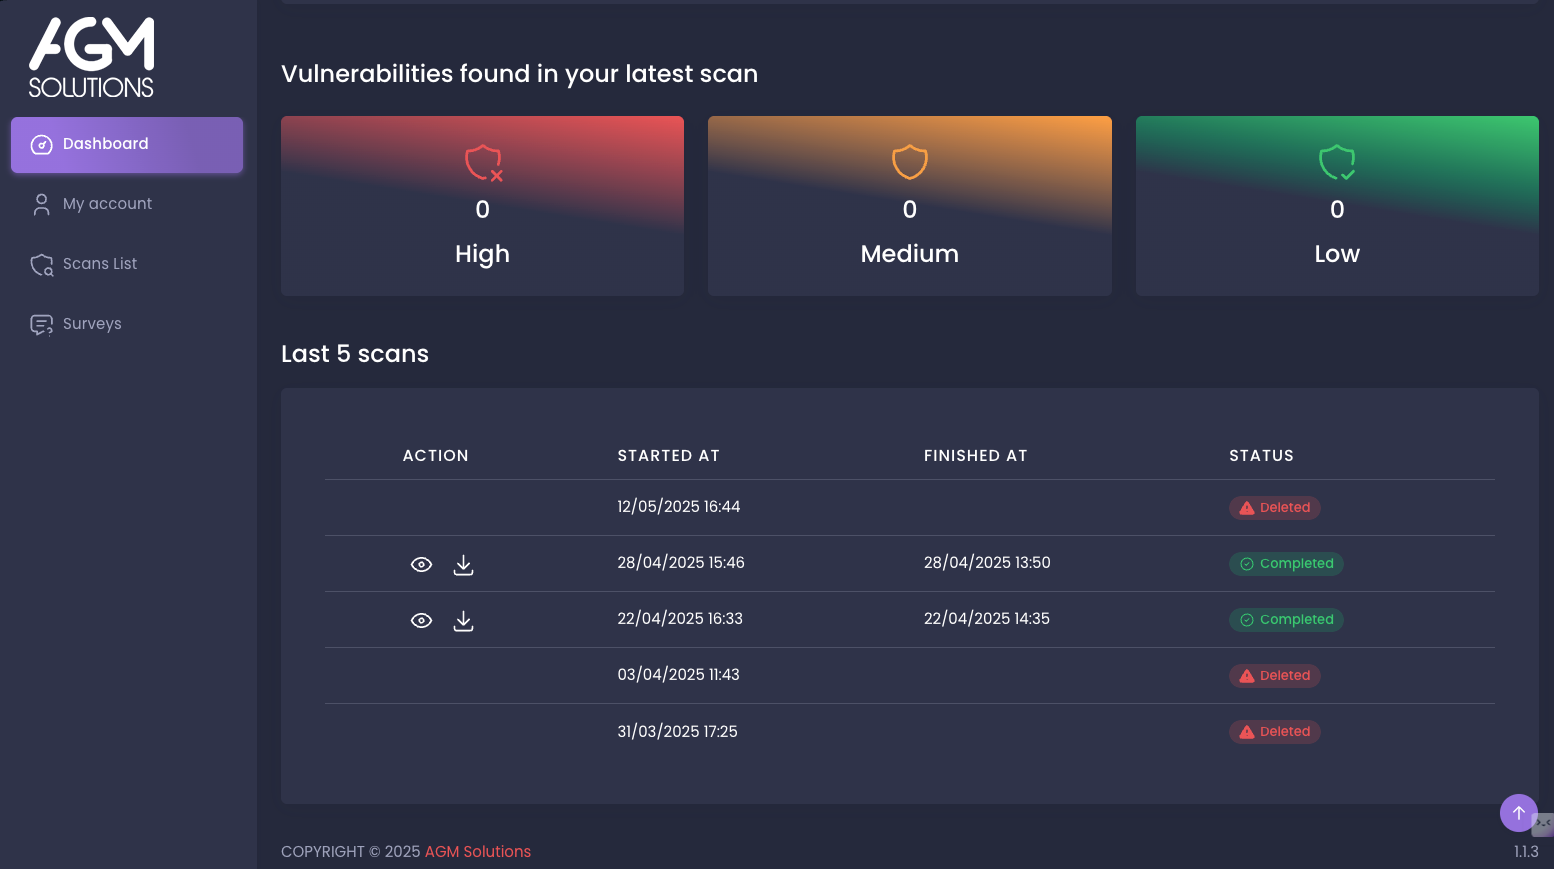Open AGM Solutions footer link
This screenshot has width=1554, height=869.
477,852
